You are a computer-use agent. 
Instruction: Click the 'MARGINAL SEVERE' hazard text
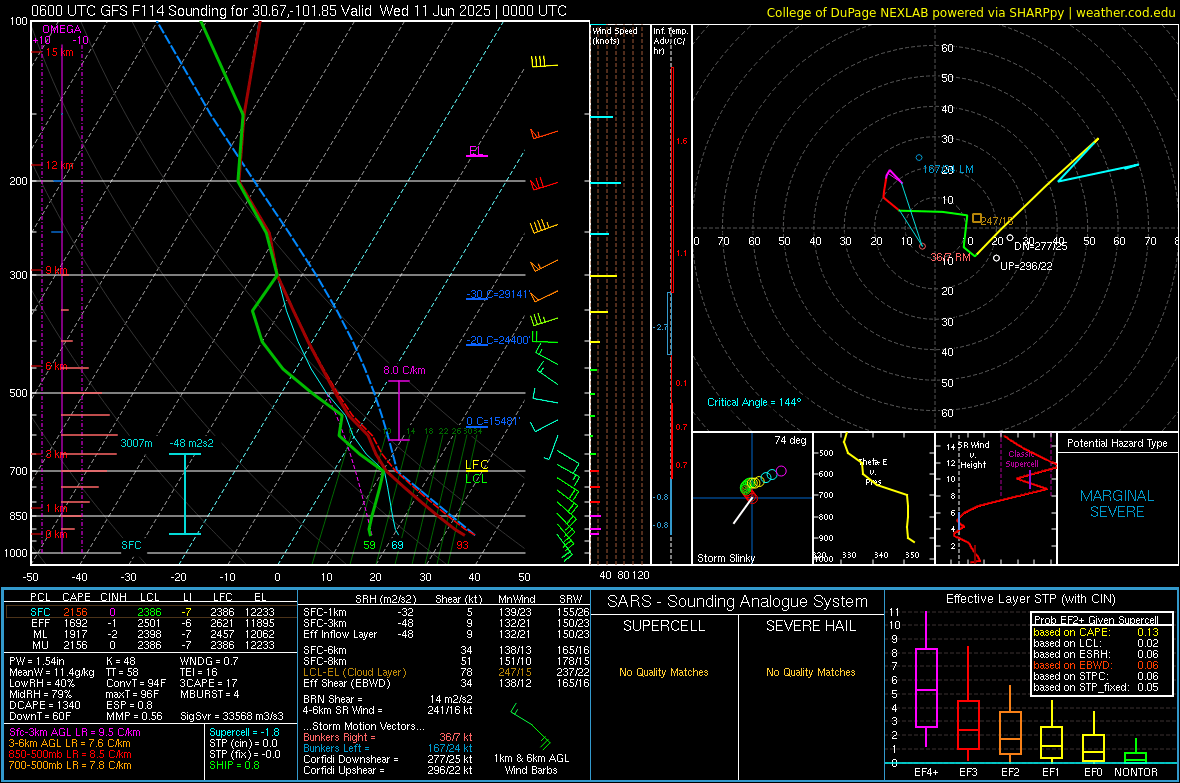click(x=1118, y=504)
